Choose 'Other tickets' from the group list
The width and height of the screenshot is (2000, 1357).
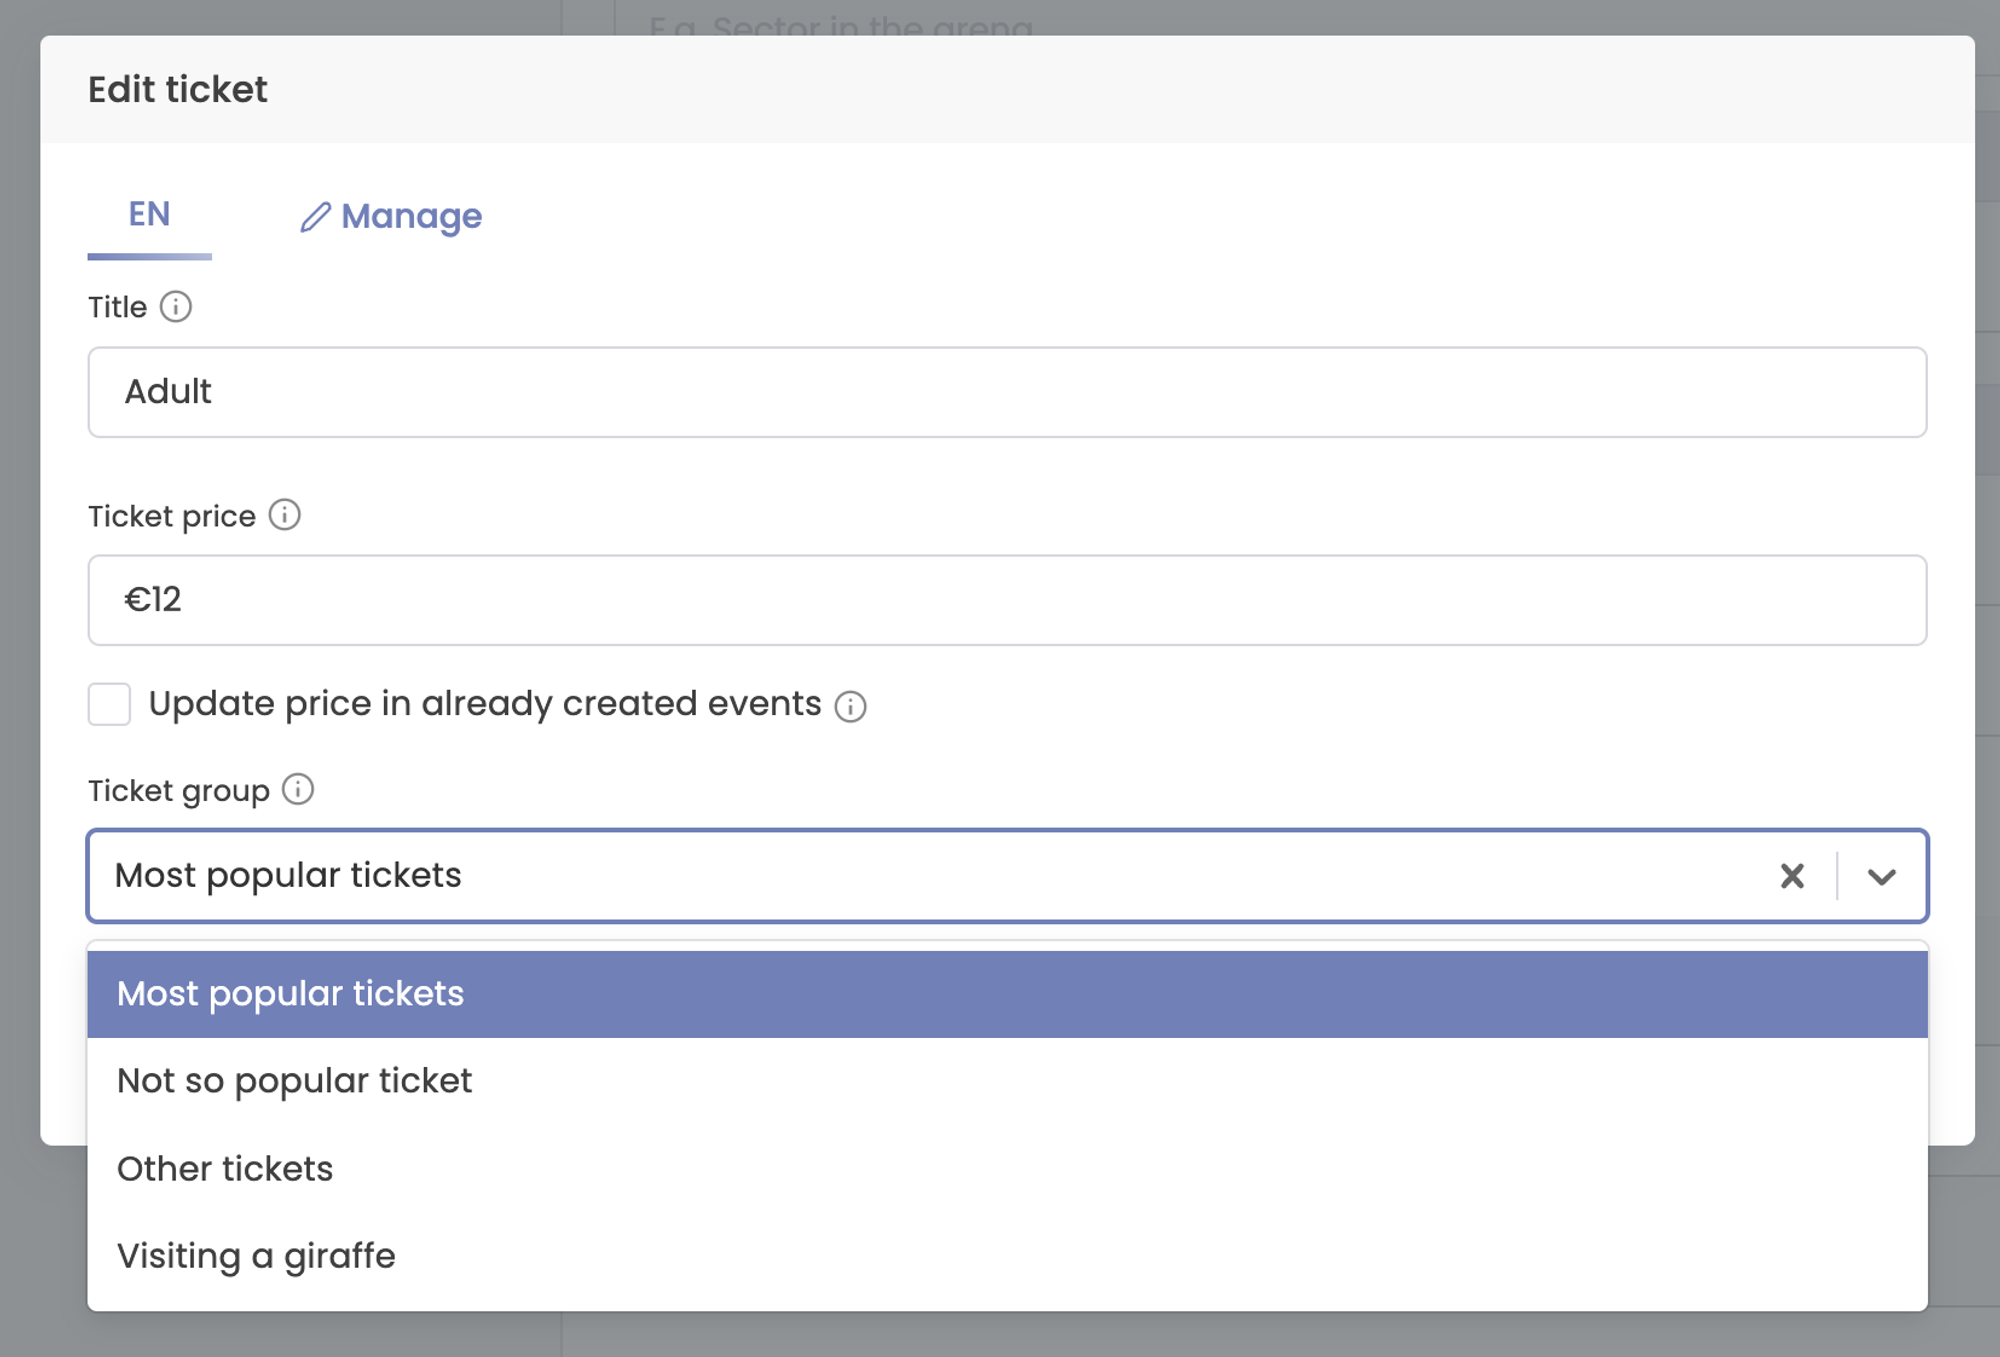226,1168
